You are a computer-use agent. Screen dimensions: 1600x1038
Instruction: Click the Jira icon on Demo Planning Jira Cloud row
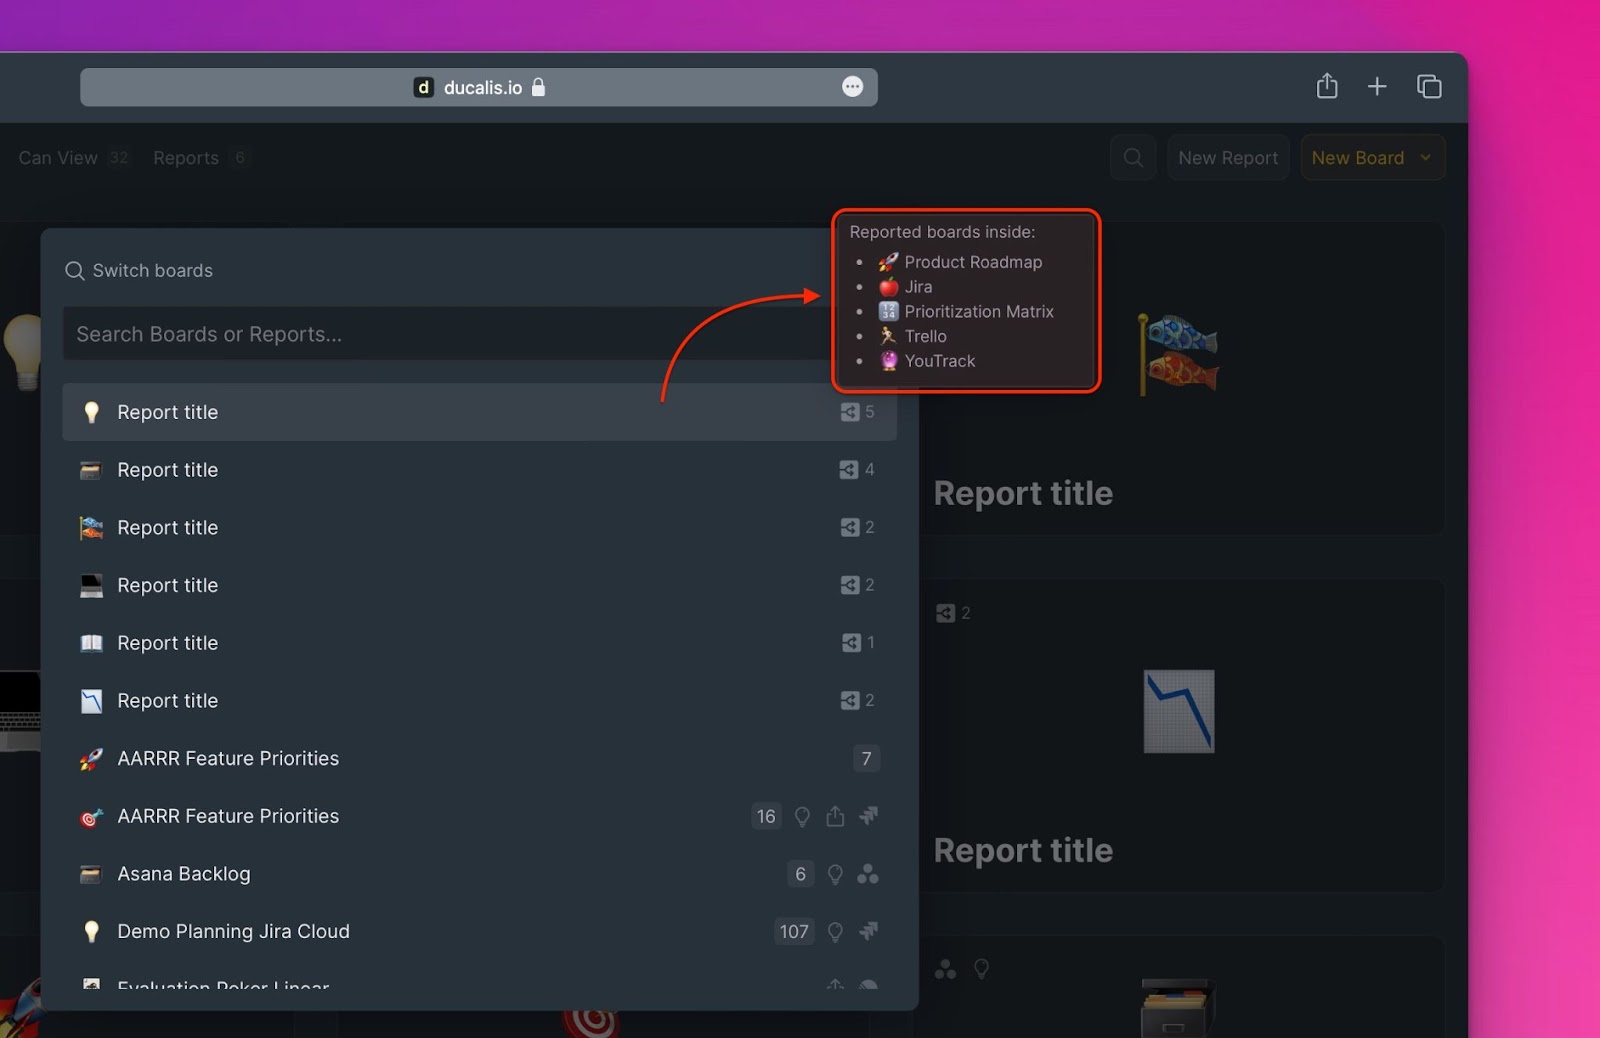(x=868, y=932)
